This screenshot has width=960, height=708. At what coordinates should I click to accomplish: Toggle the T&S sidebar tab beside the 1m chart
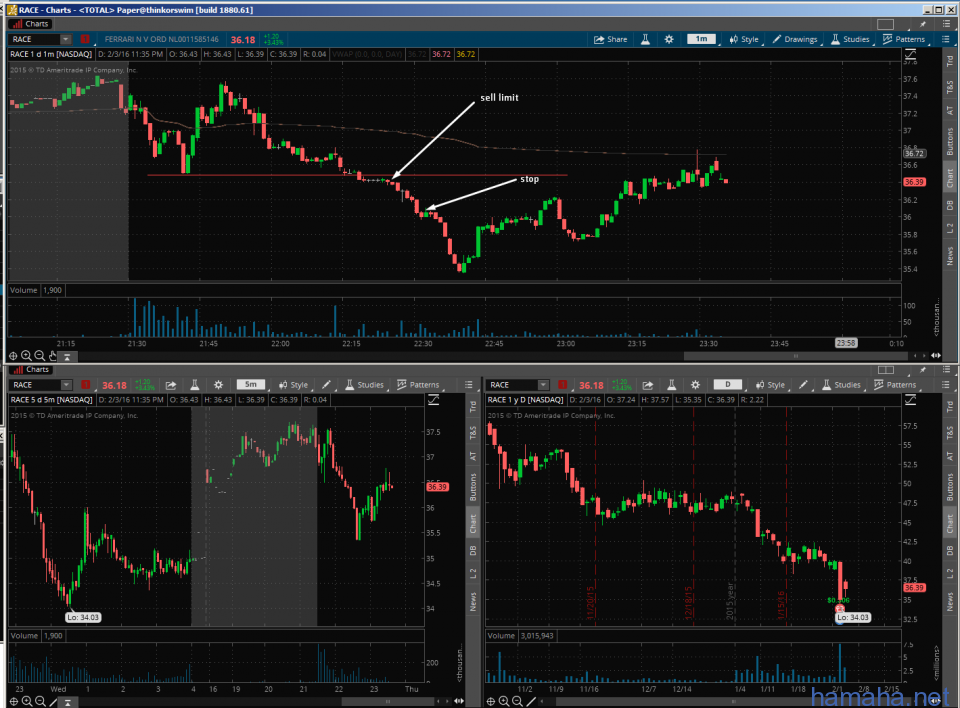point(950,87)
